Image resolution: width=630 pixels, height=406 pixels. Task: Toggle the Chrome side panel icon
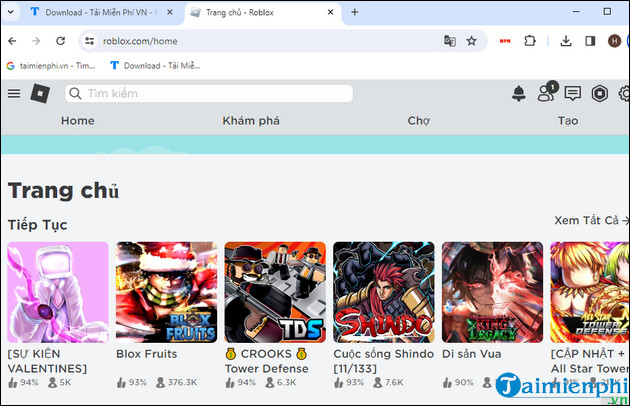pos(590,41)
